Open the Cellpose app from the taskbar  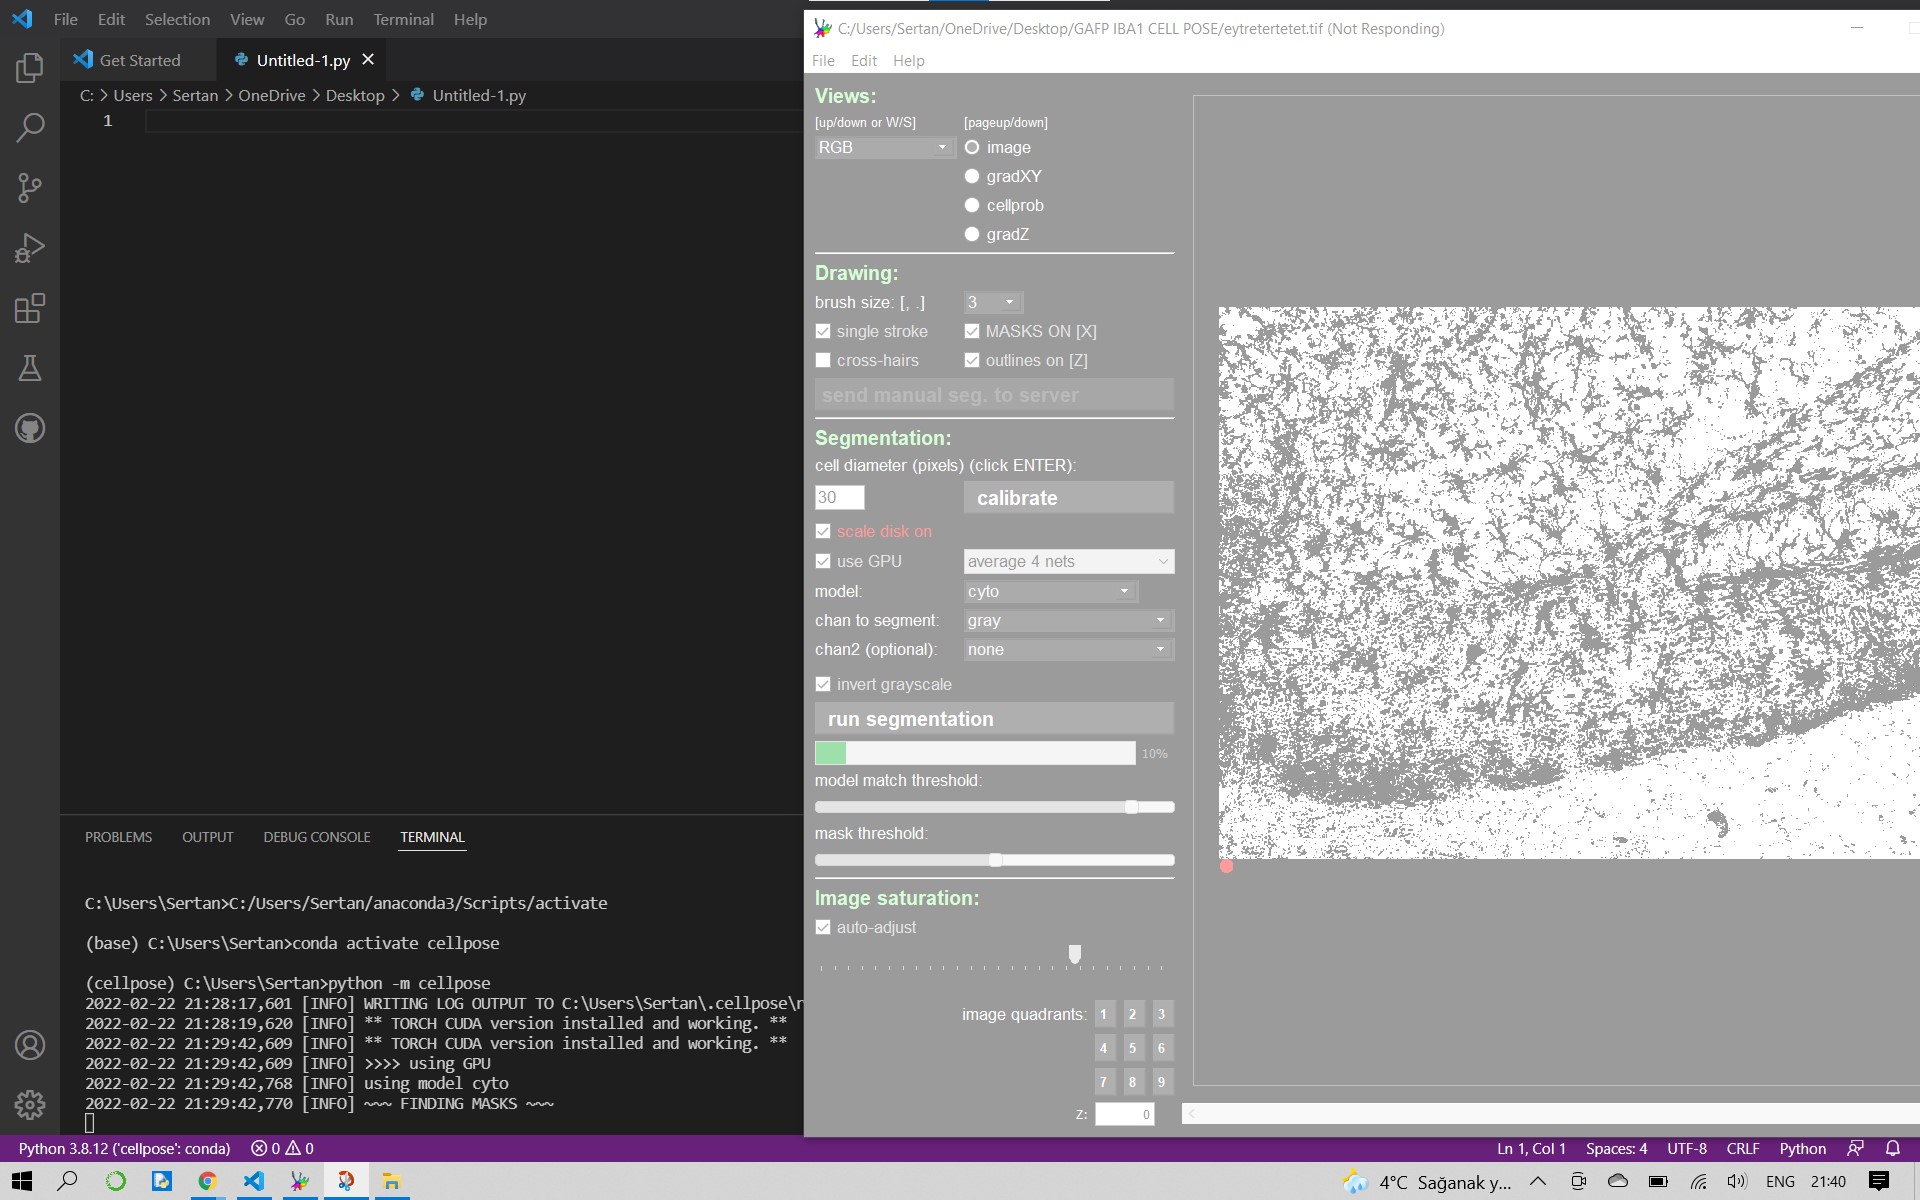pyautogui.click(x=299, y=1182)
